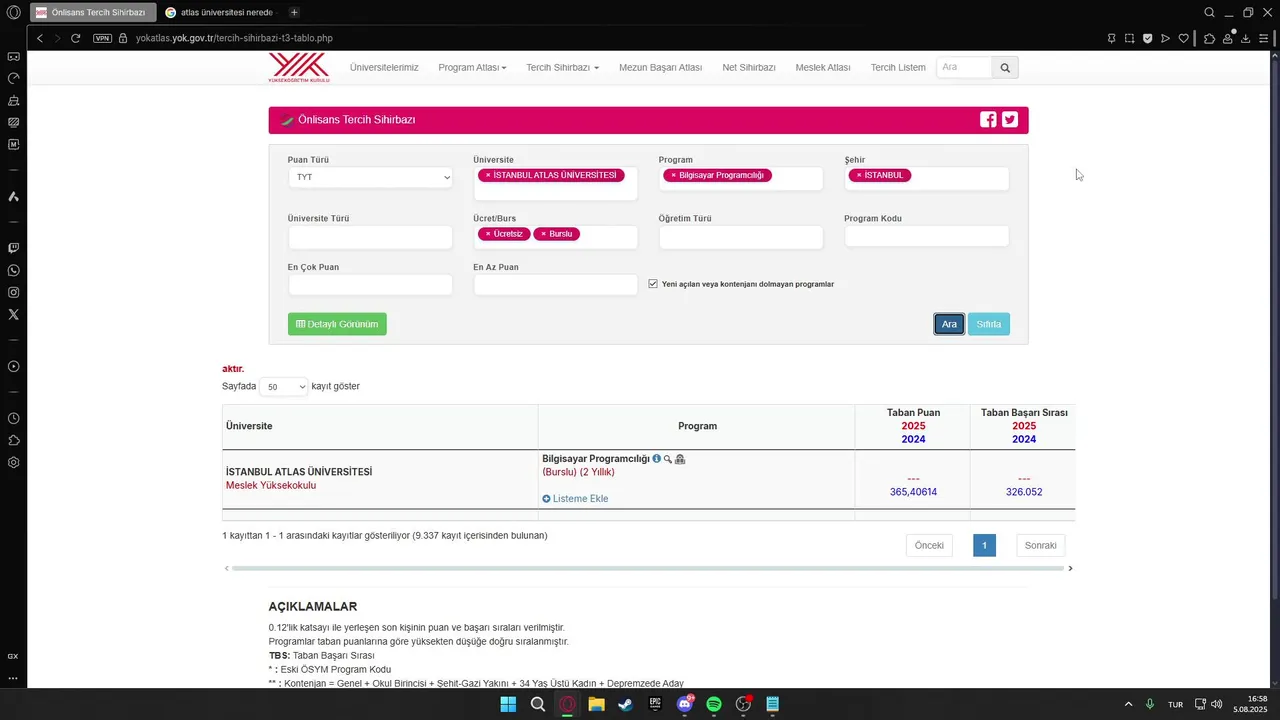Image resolution: width=1280 pixels, height=720 pixels.
Task: Open the Öğretim Türü selection field
Action: tap(741, 237)
